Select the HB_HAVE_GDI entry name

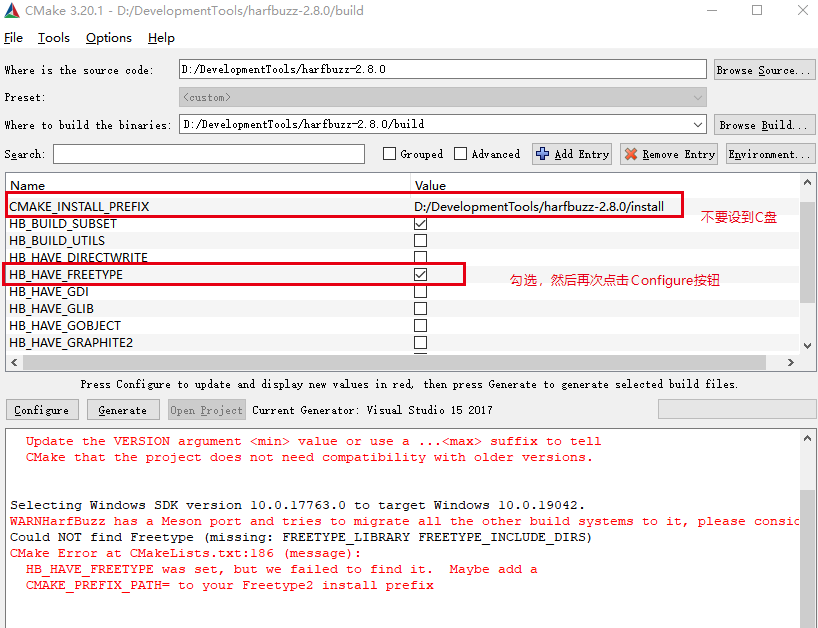point(49,292)
